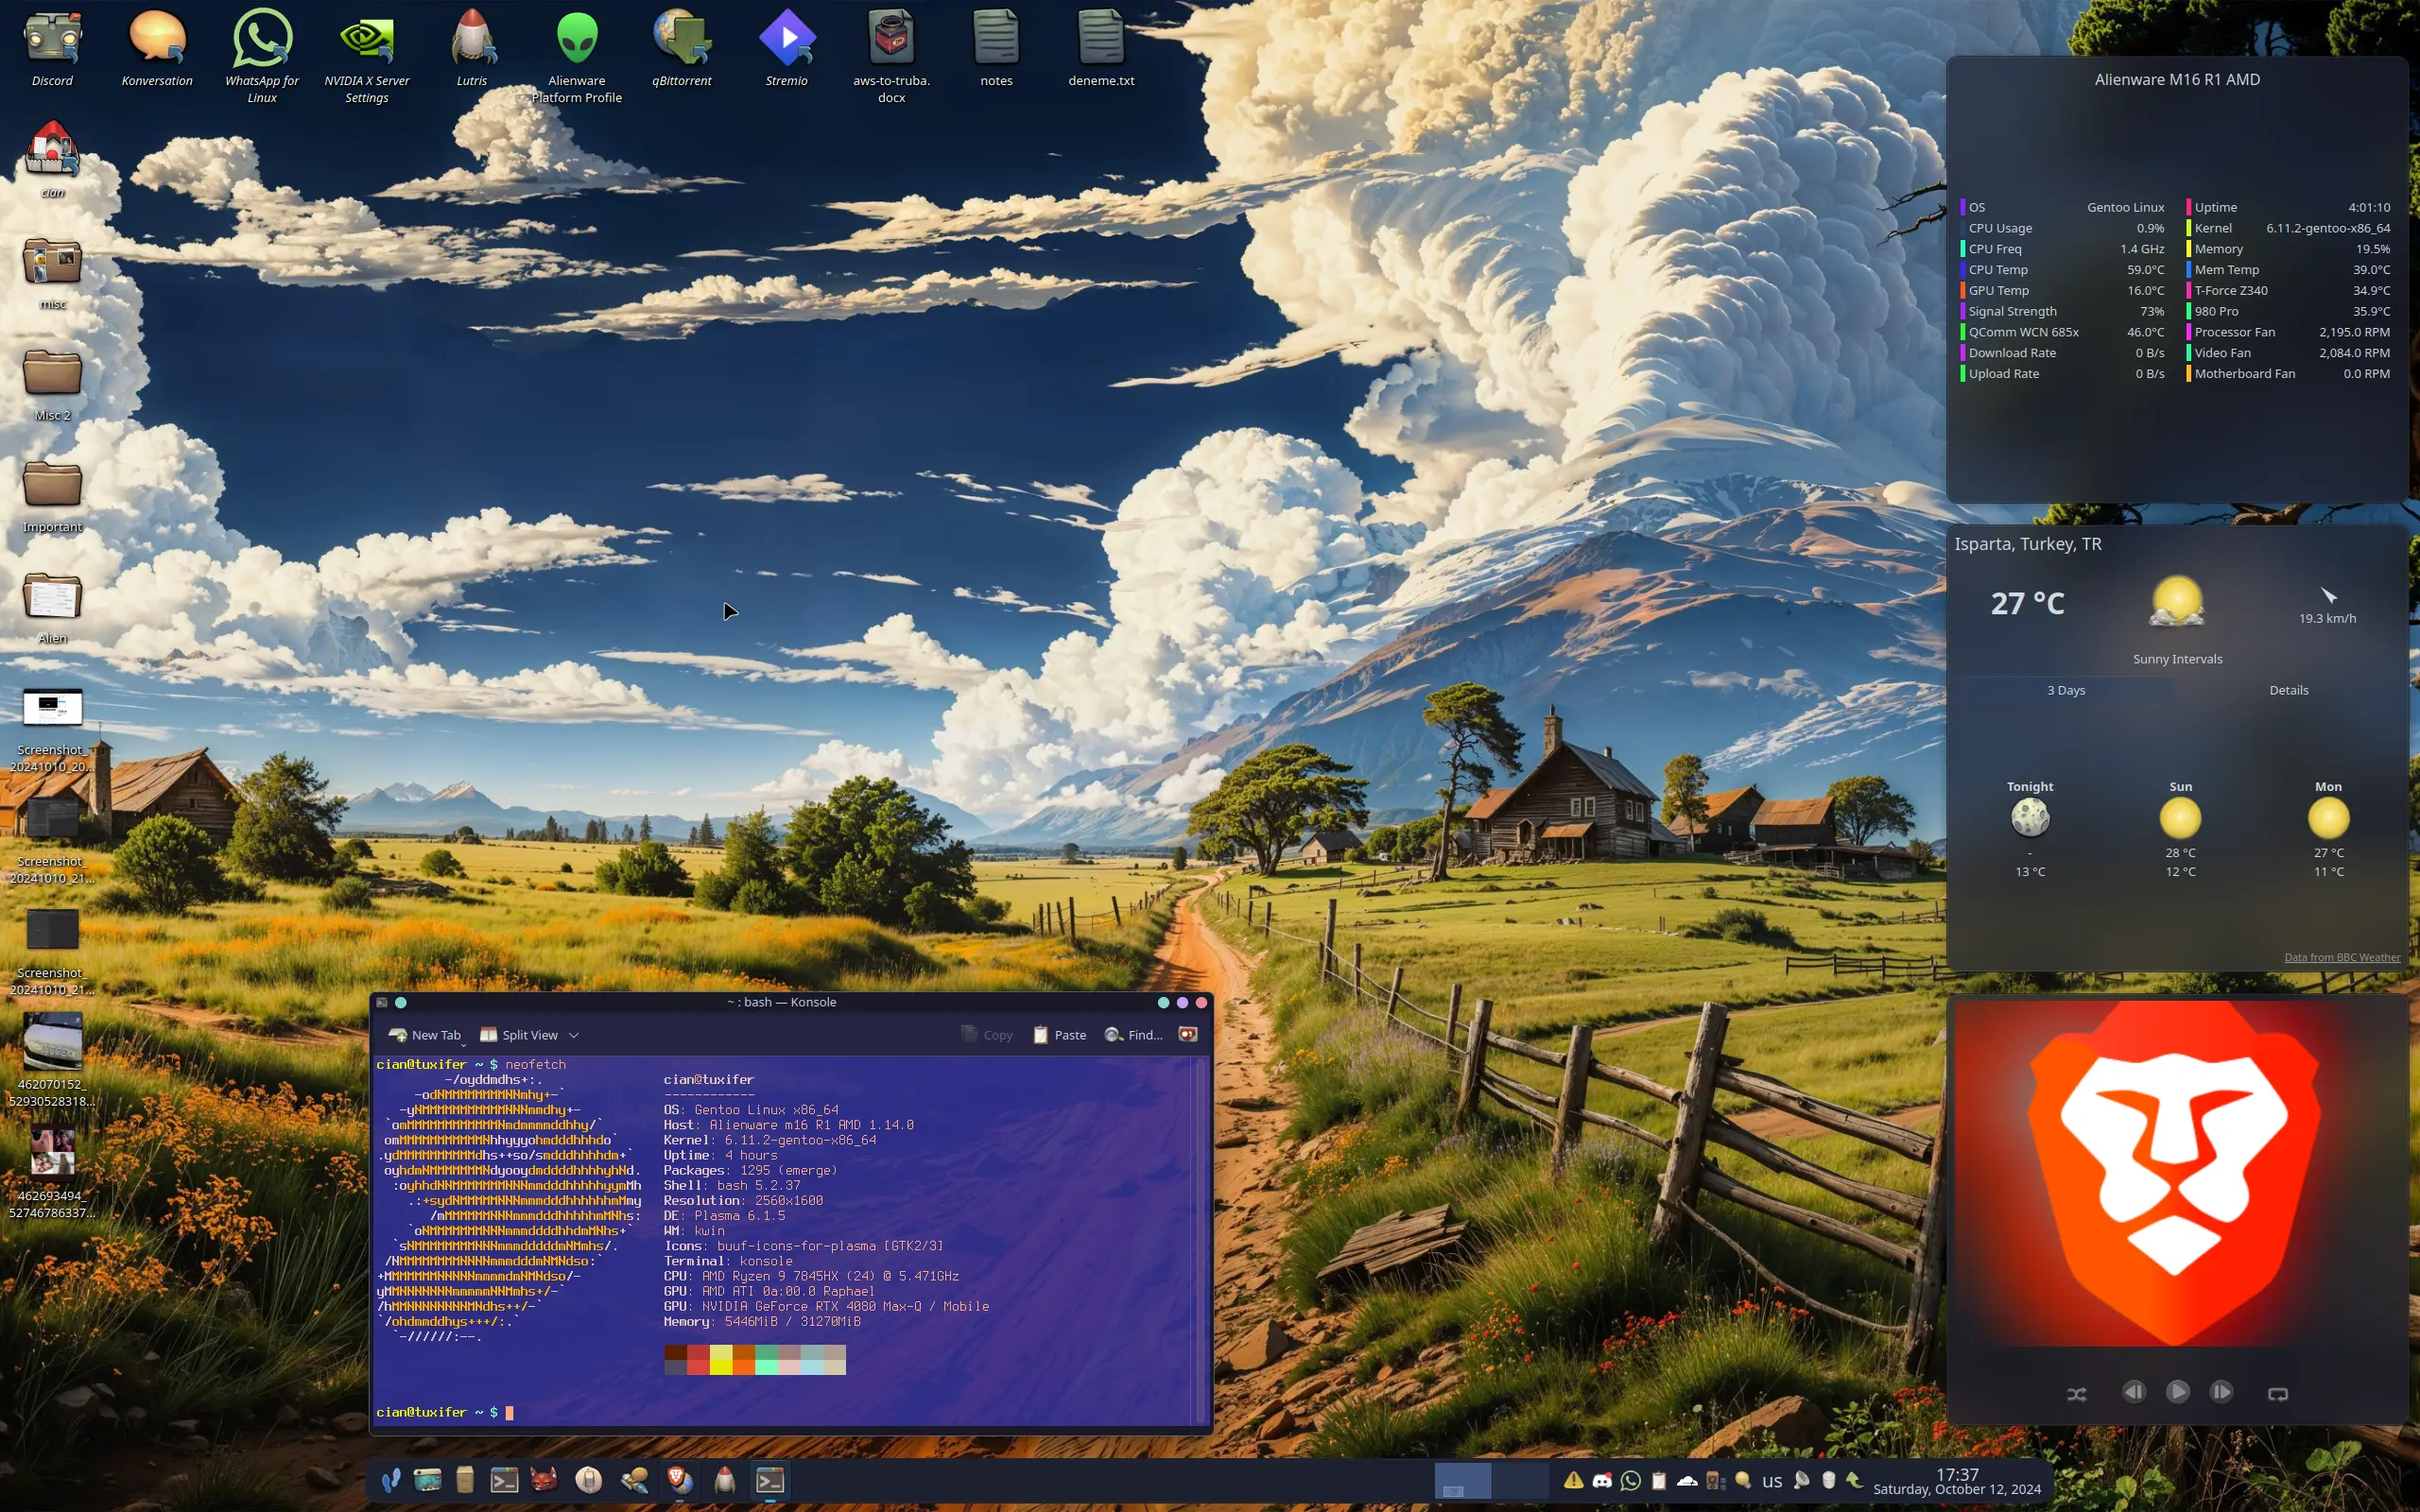This screenshot has width=2420, height=1512.
Task: Open the Split View dropdown chevron
Action: click(x=574, y=1036)
